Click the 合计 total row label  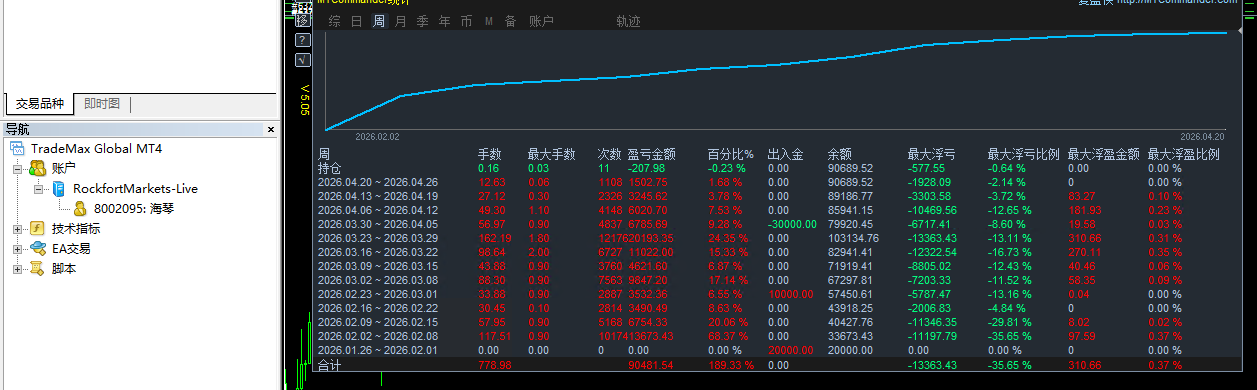point(330,366)
